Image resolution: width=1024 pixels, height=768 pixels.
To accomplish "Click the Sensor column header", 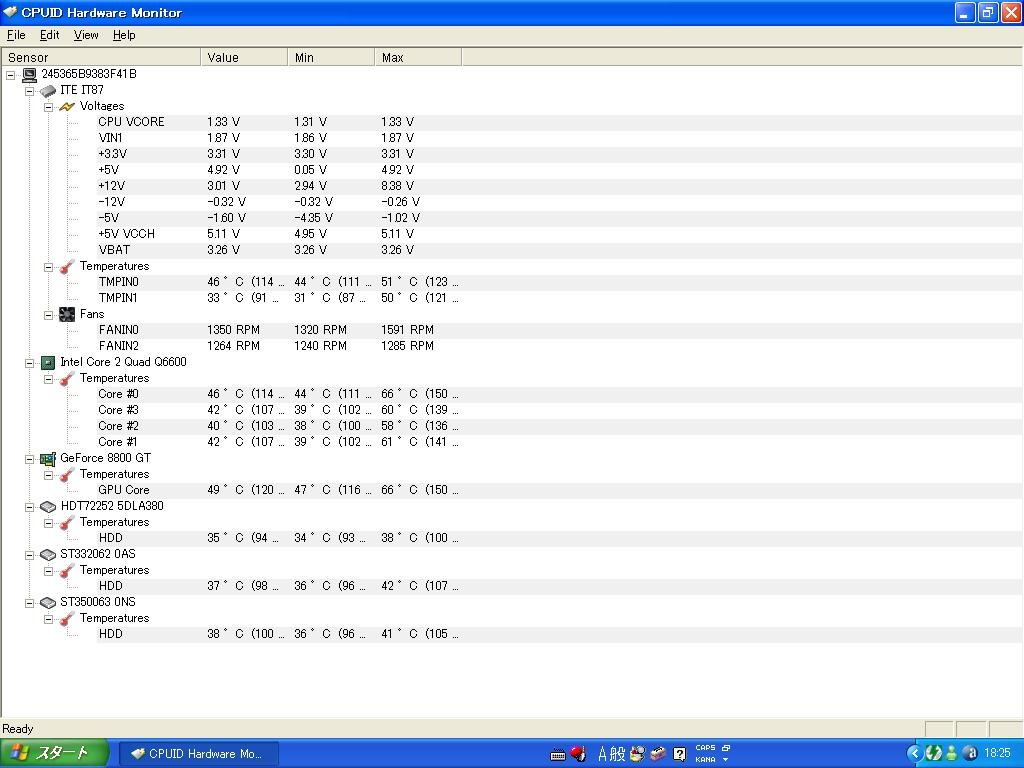I will tap(101, 57).
